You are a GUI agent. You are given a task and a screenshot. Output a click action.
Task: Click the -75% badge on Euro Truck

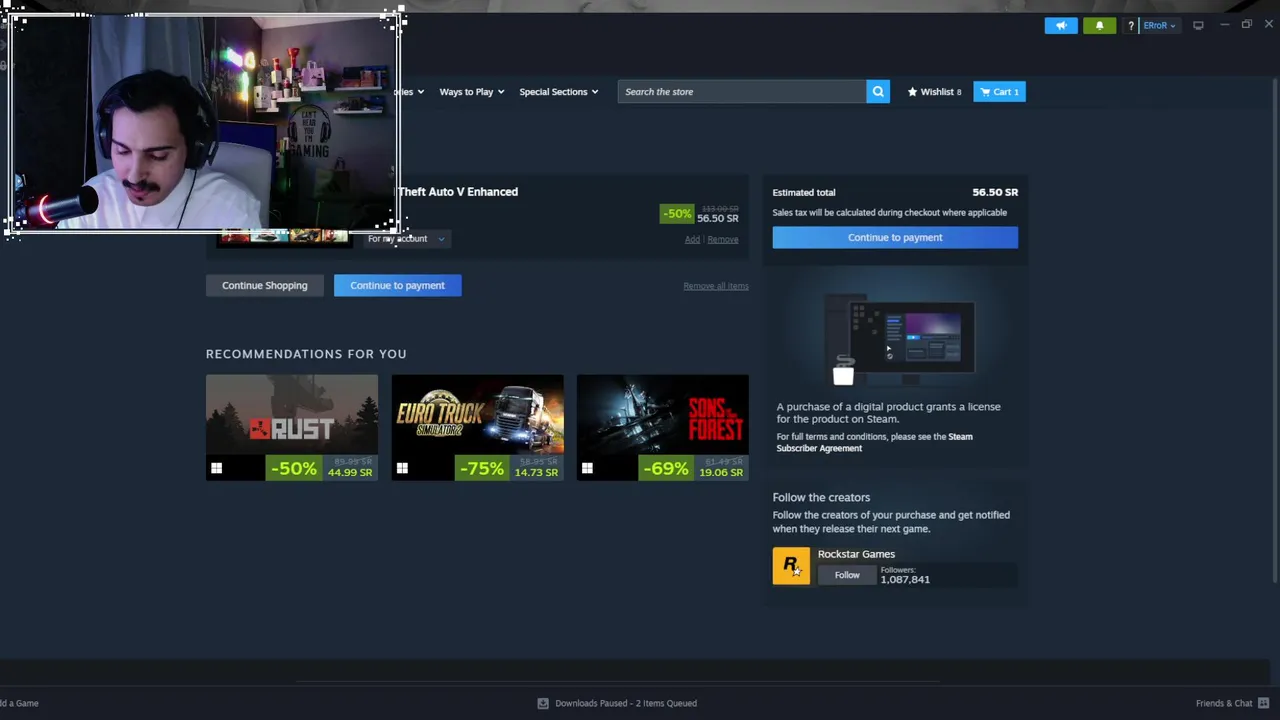481,469
